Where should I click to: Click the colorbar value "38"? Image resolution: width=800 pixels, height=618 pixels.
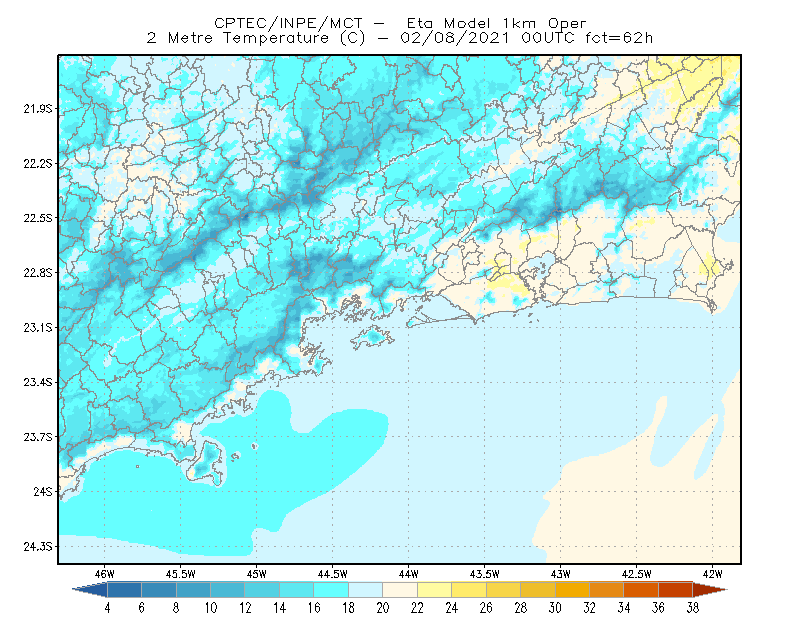[693, 608]
